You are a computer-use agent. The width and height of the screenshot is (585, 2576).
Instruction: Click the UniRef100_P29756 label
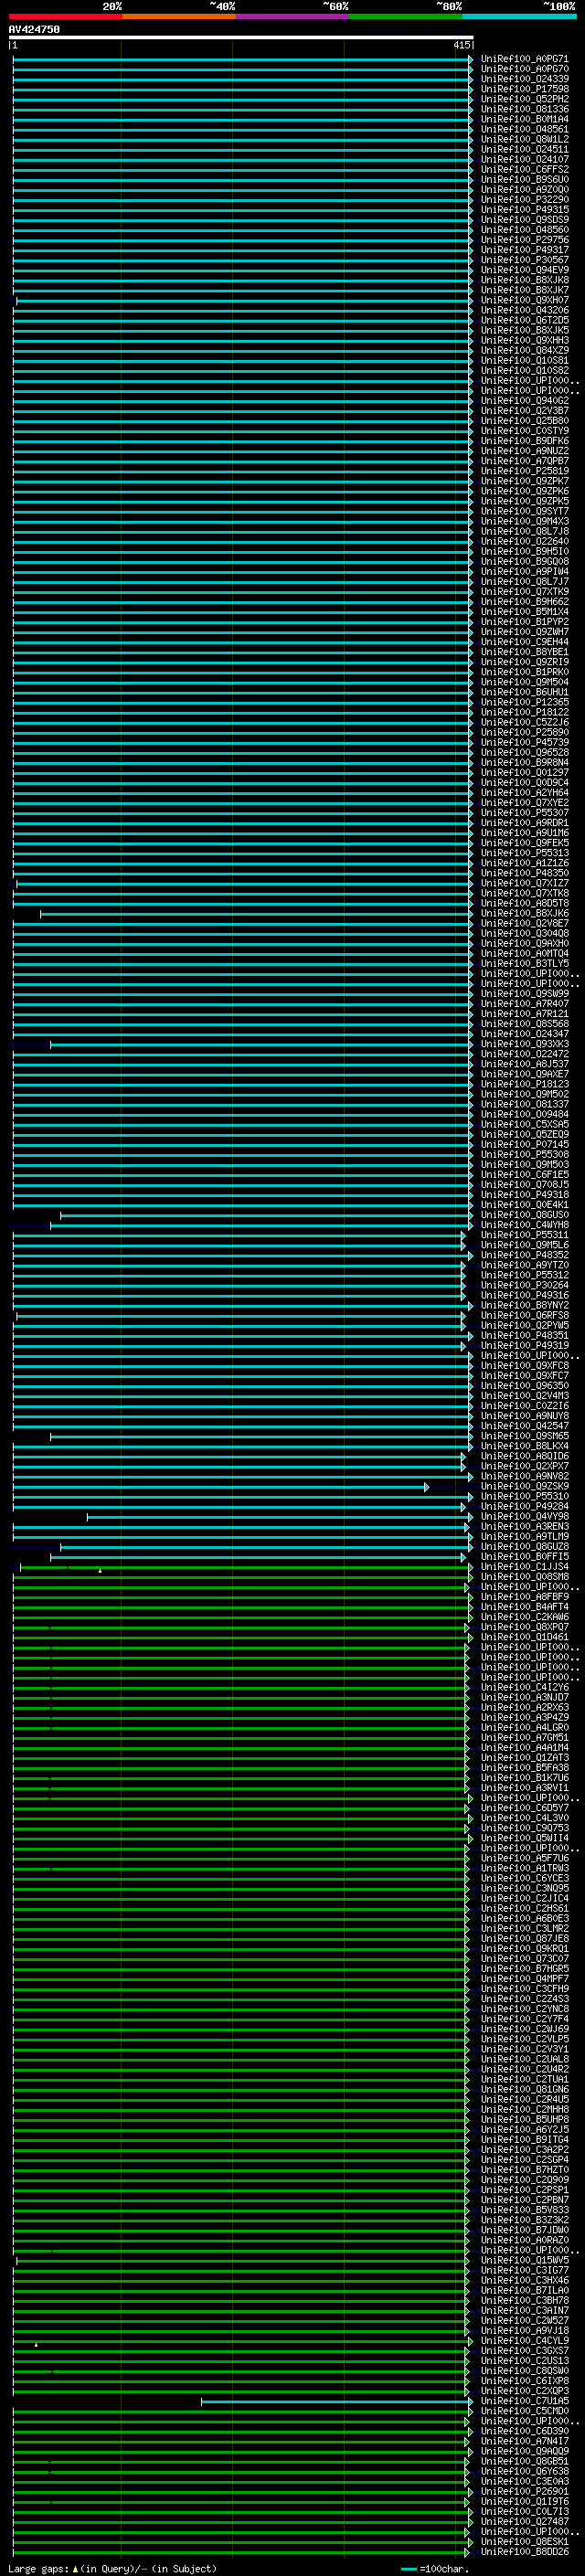(x=525, y=240)
